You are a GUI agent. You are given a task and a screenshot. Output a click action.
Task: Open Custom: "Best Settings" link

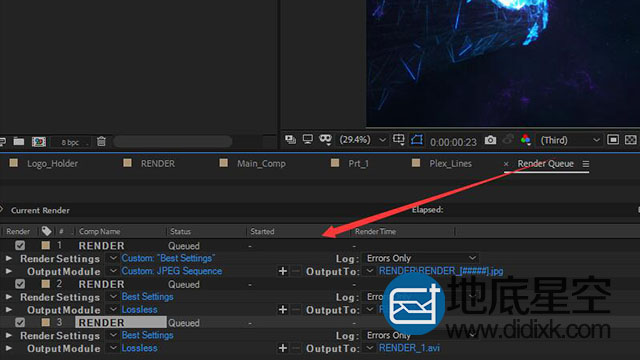point(168,258)
